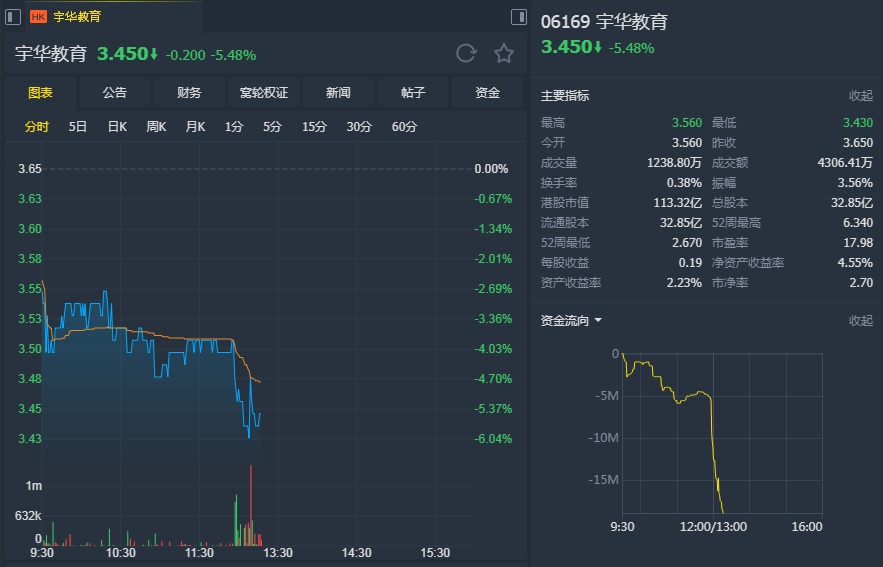The image size is (883, 567).
Task: Toggle the left sidebar panel icon
Action: point(12,16)
